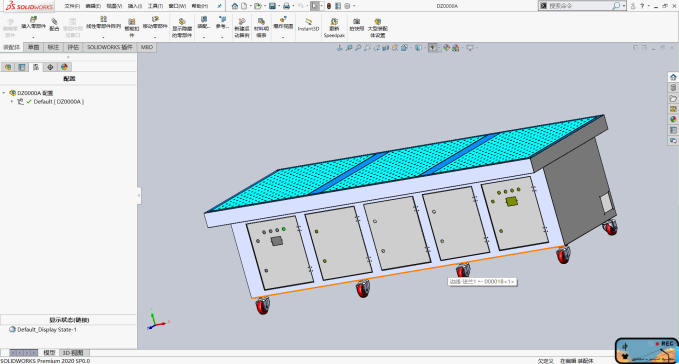This screenshot has height=364, width=679.
Task: Open FeatureManager design tree tab
Action: (x=8, y=67)
